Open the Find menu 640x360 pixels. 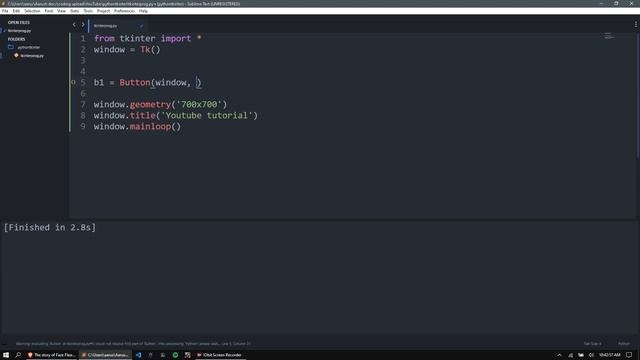tap(49, 11)
